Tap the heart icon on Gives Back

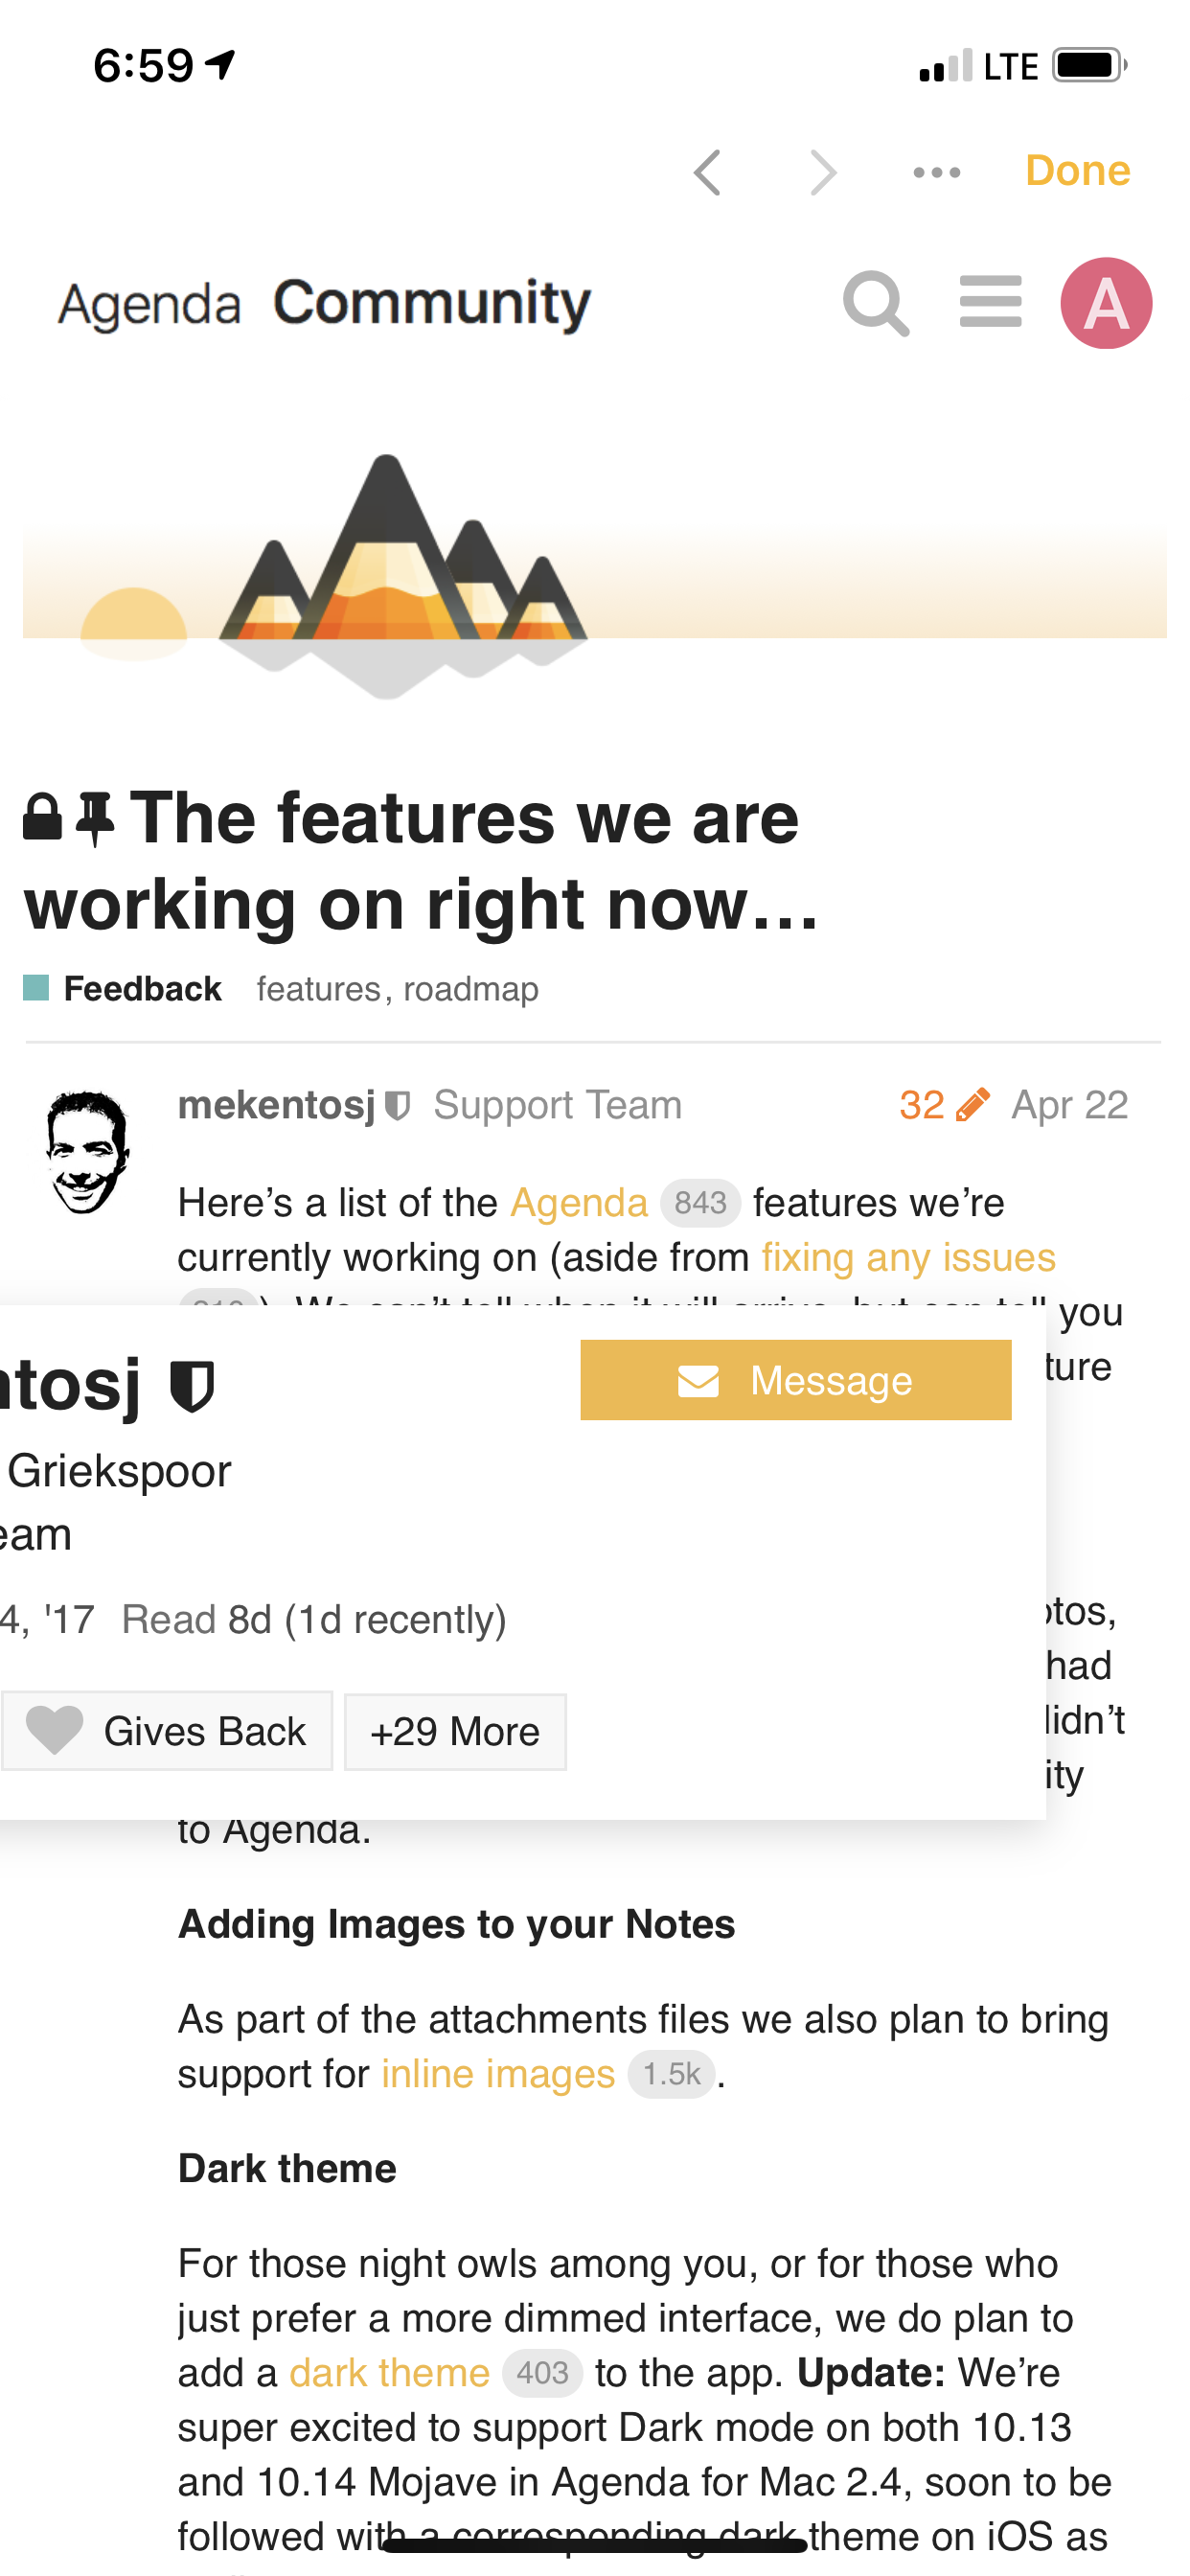(x=54, y=1731)
